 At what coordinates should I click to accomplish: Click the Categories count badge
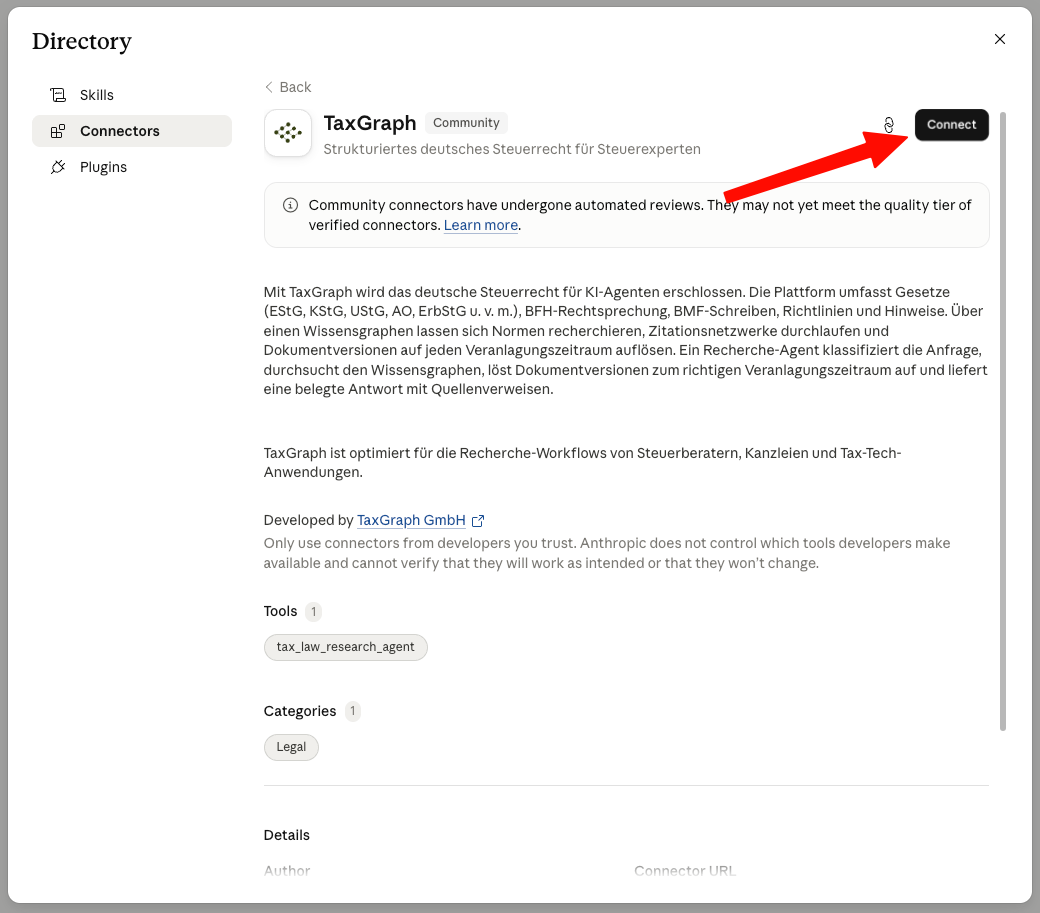(x=353, y=711)
